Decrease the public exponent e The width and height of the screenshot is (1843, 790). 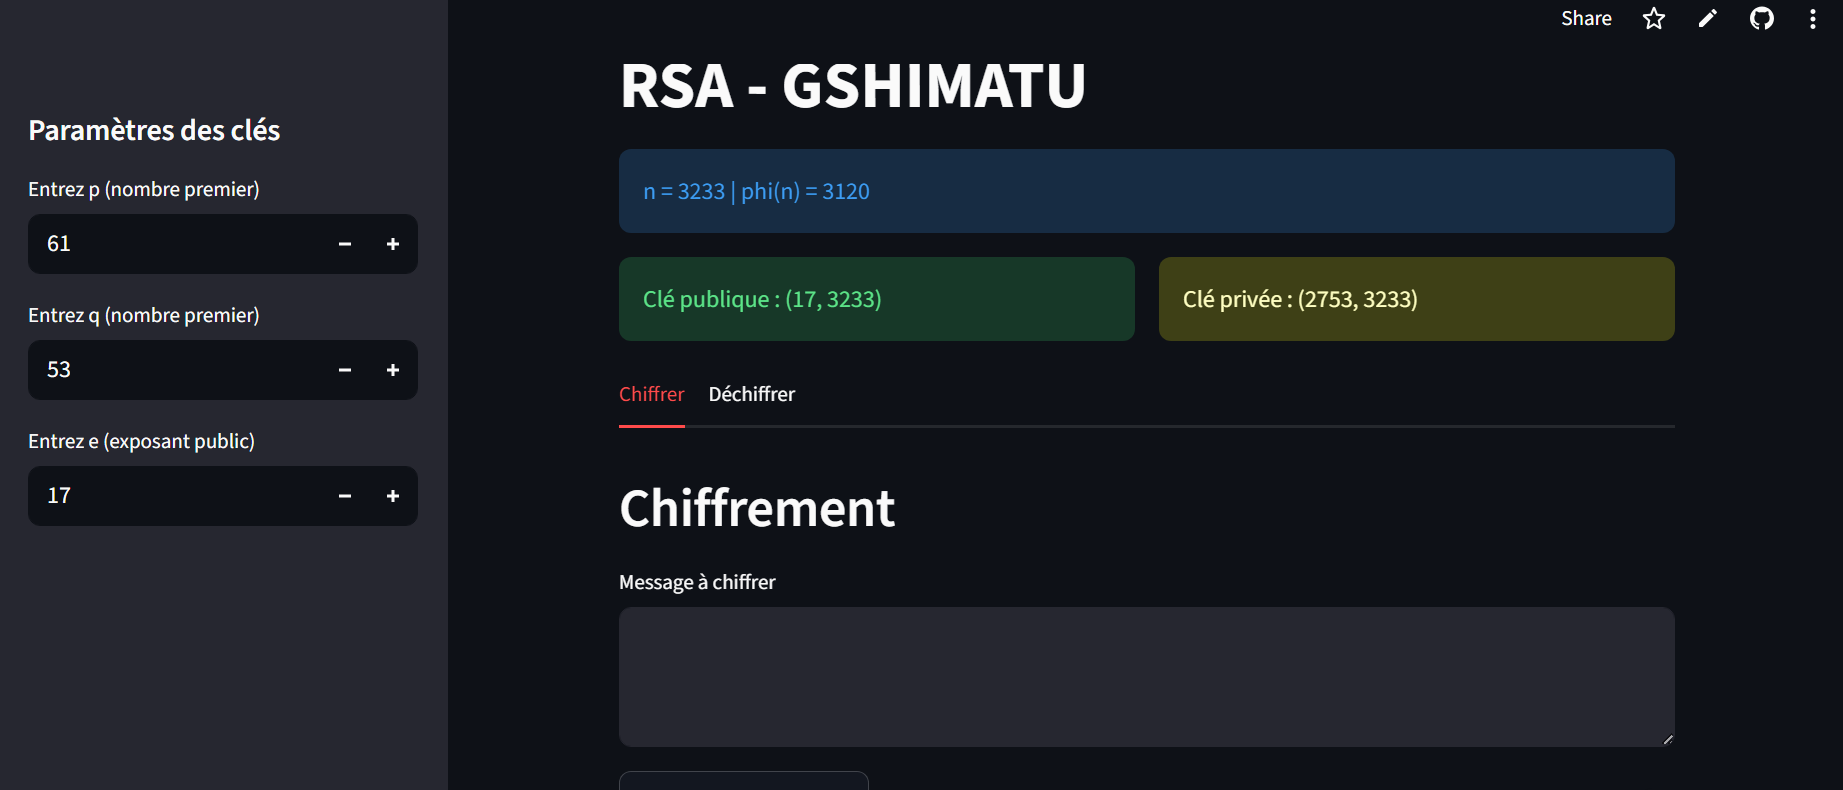click(345, 496)
